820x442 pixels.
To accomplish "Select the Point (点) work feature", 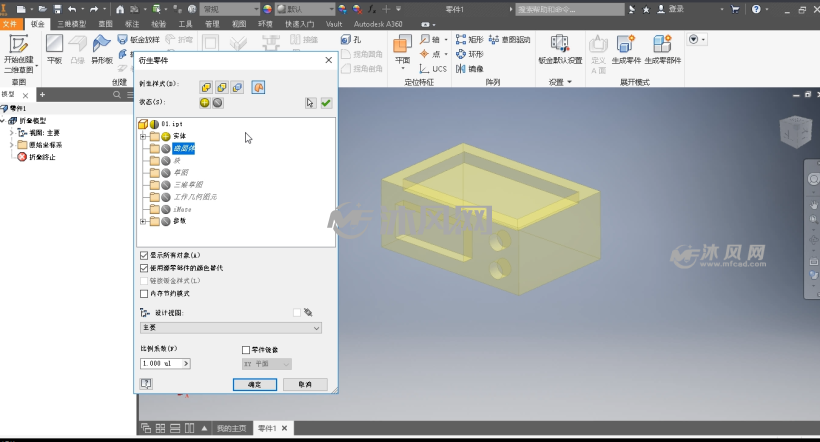I will [x=430, y=54].
